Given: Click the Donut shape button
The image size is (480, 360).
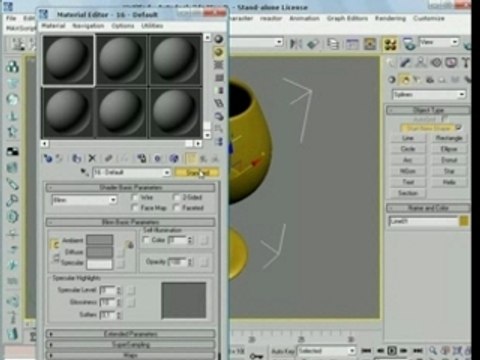Looking at the screenshot, I should [449, 160].
